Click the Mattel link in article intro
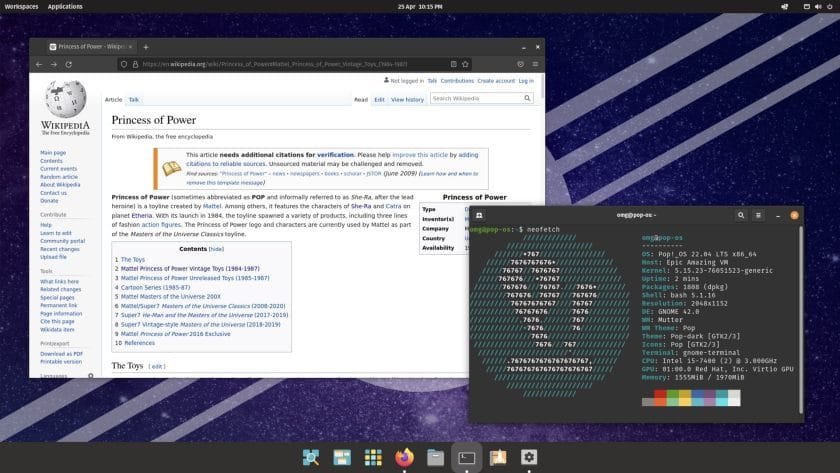Image resolution: width=840 pixels, height=473 pixels. [x=212, y=206]
